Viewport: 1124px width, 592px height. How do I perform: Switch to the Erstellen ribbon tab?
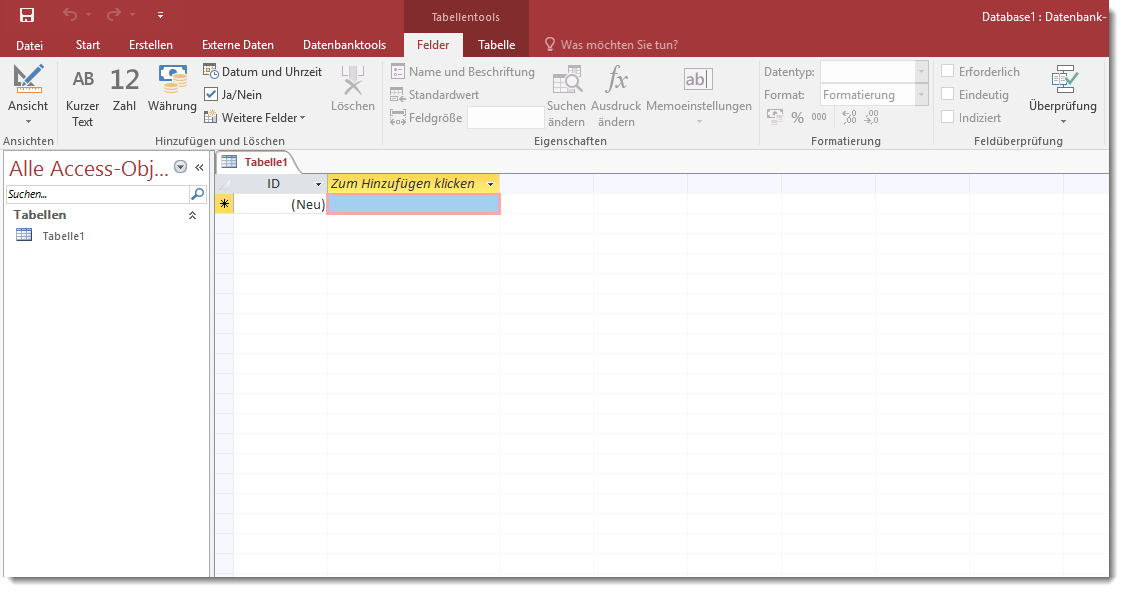tap(151, 45)
